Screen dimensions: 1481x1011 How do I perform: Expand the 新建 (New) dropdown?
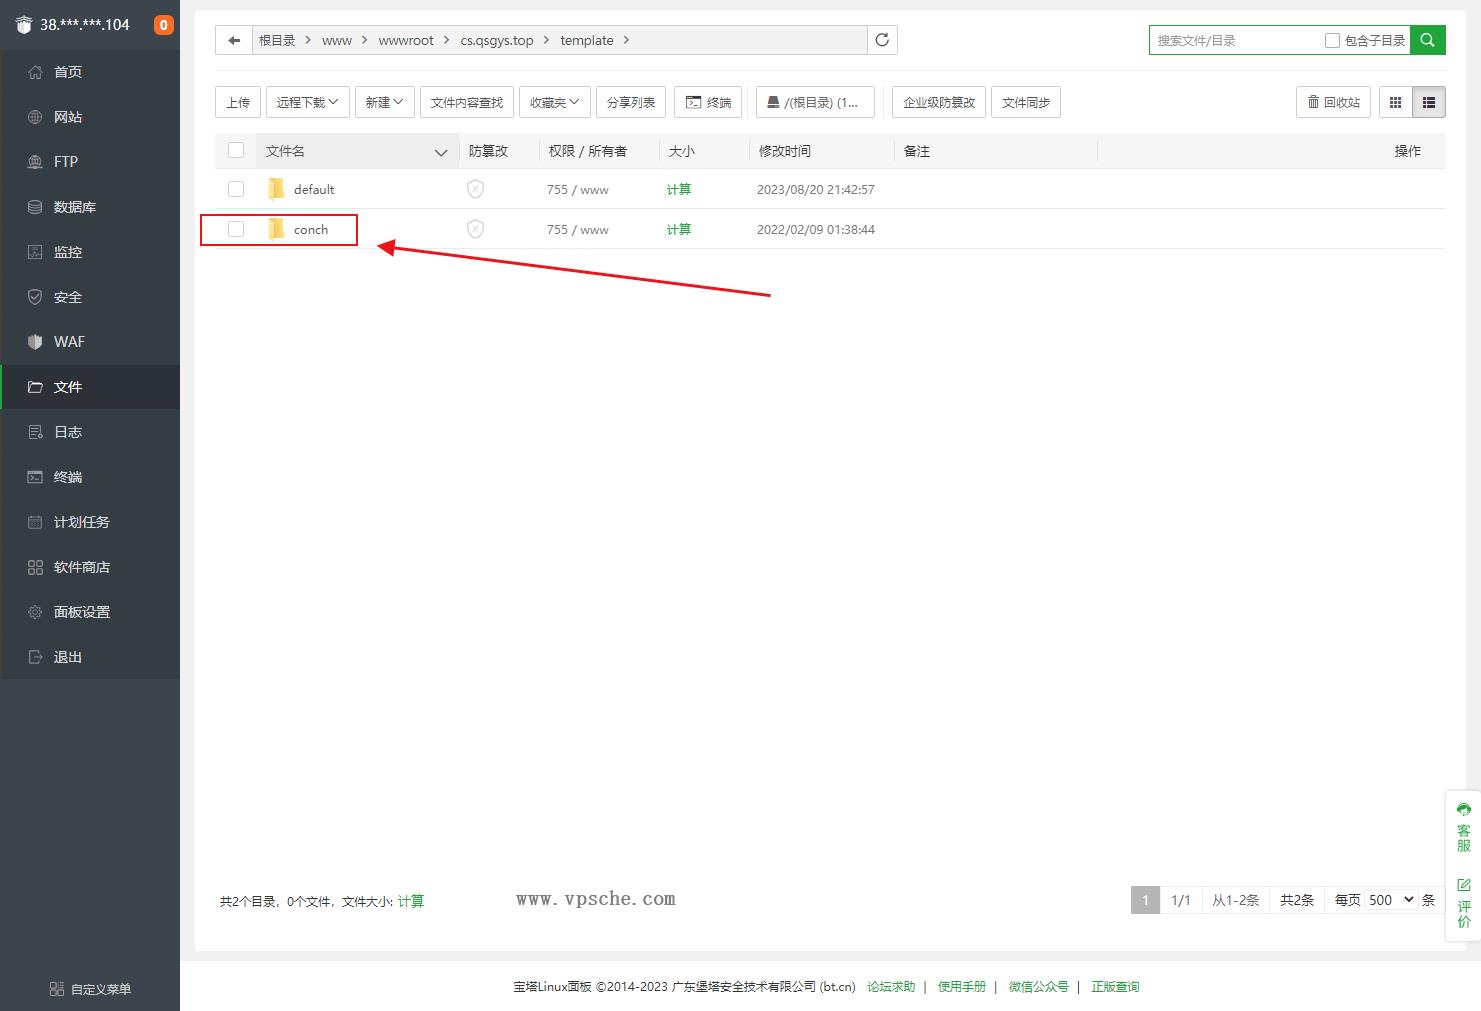[x=384, y=102]
